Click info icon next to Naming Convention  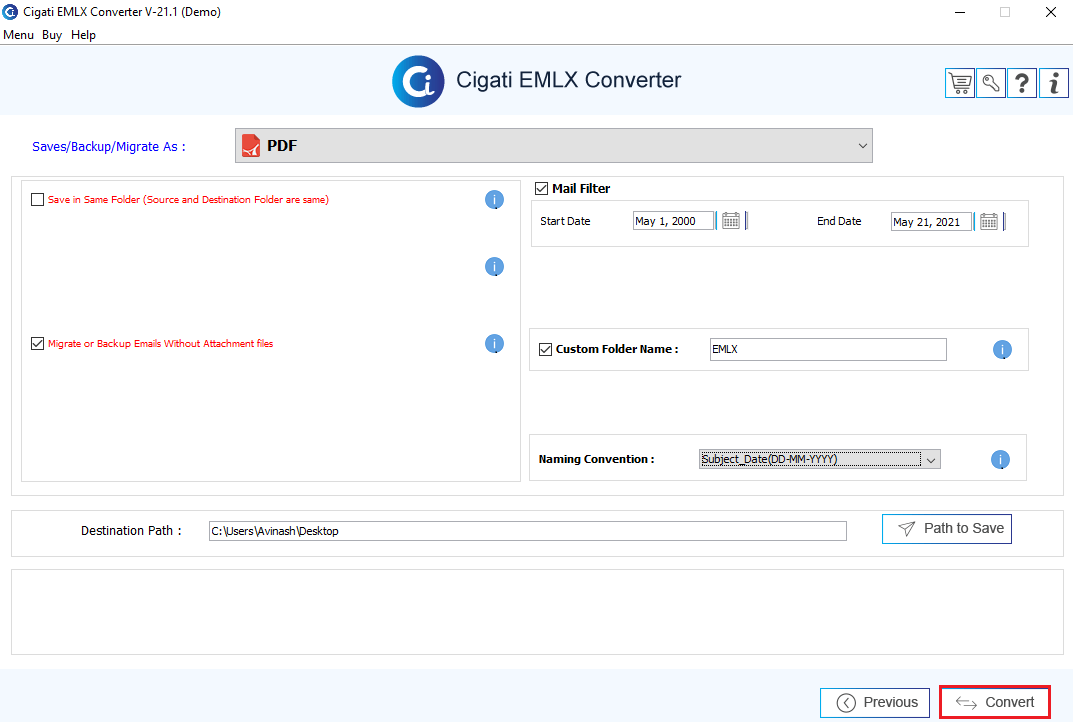coord(1000,459)
